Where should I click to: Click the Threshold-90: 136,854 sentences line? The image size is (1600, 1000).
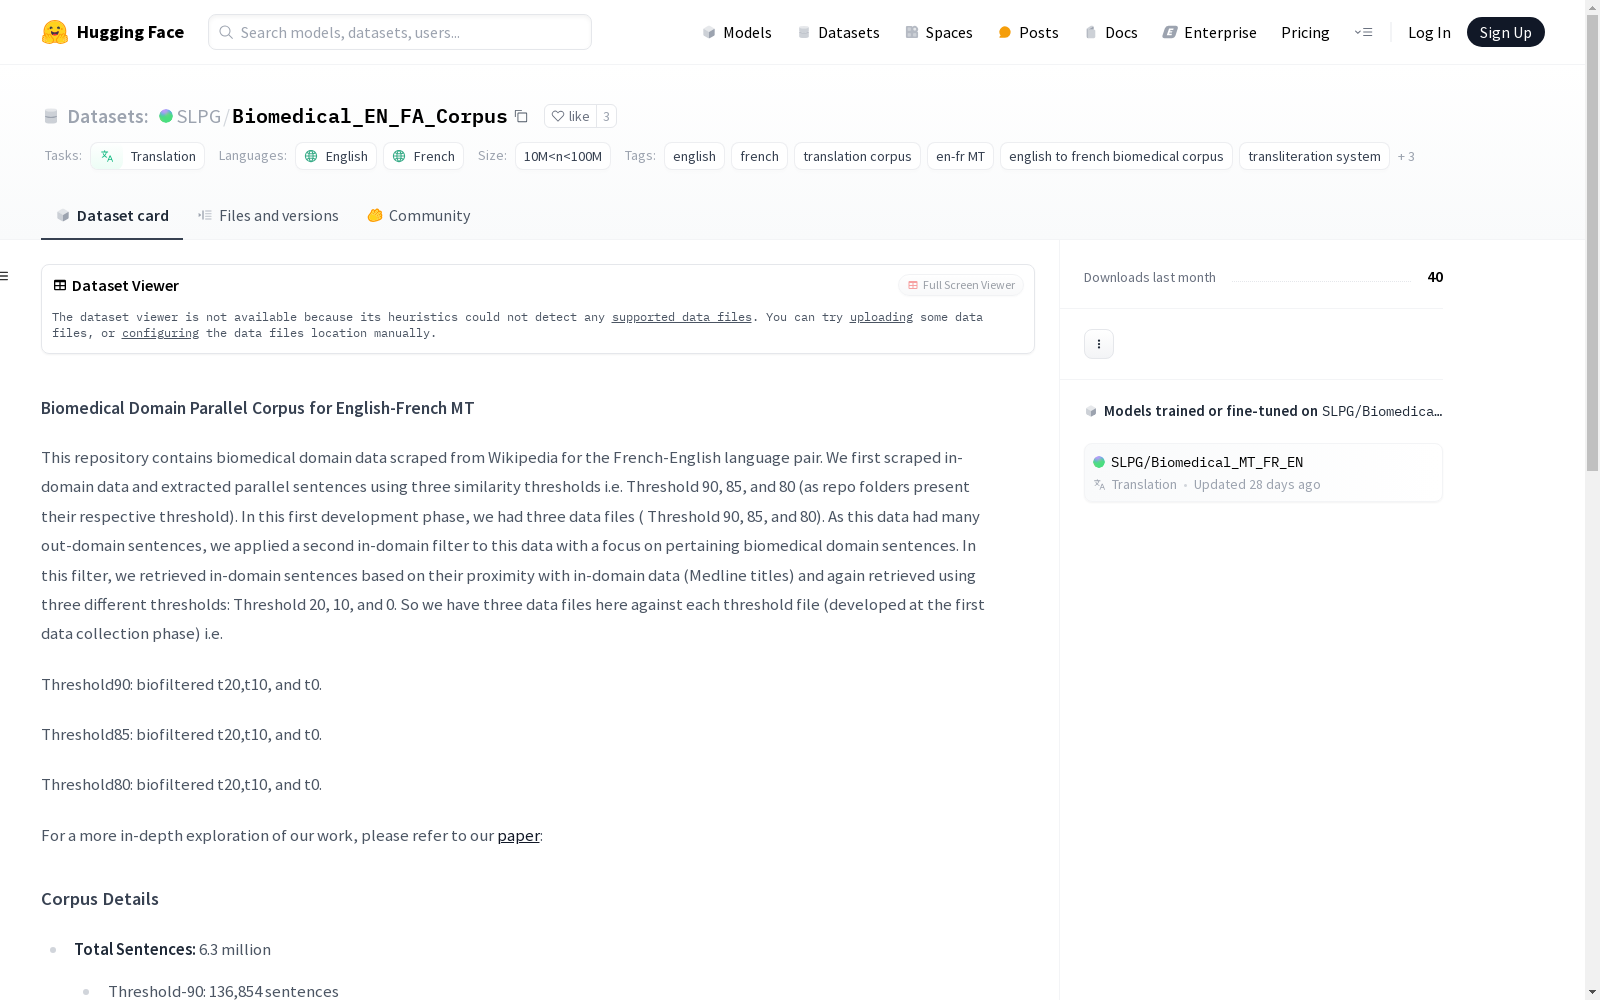click(223, 992)
